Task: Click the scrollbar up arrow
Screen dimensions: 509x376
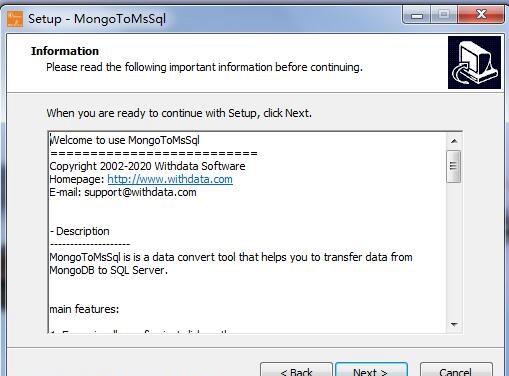Action: tap(454, 141)
